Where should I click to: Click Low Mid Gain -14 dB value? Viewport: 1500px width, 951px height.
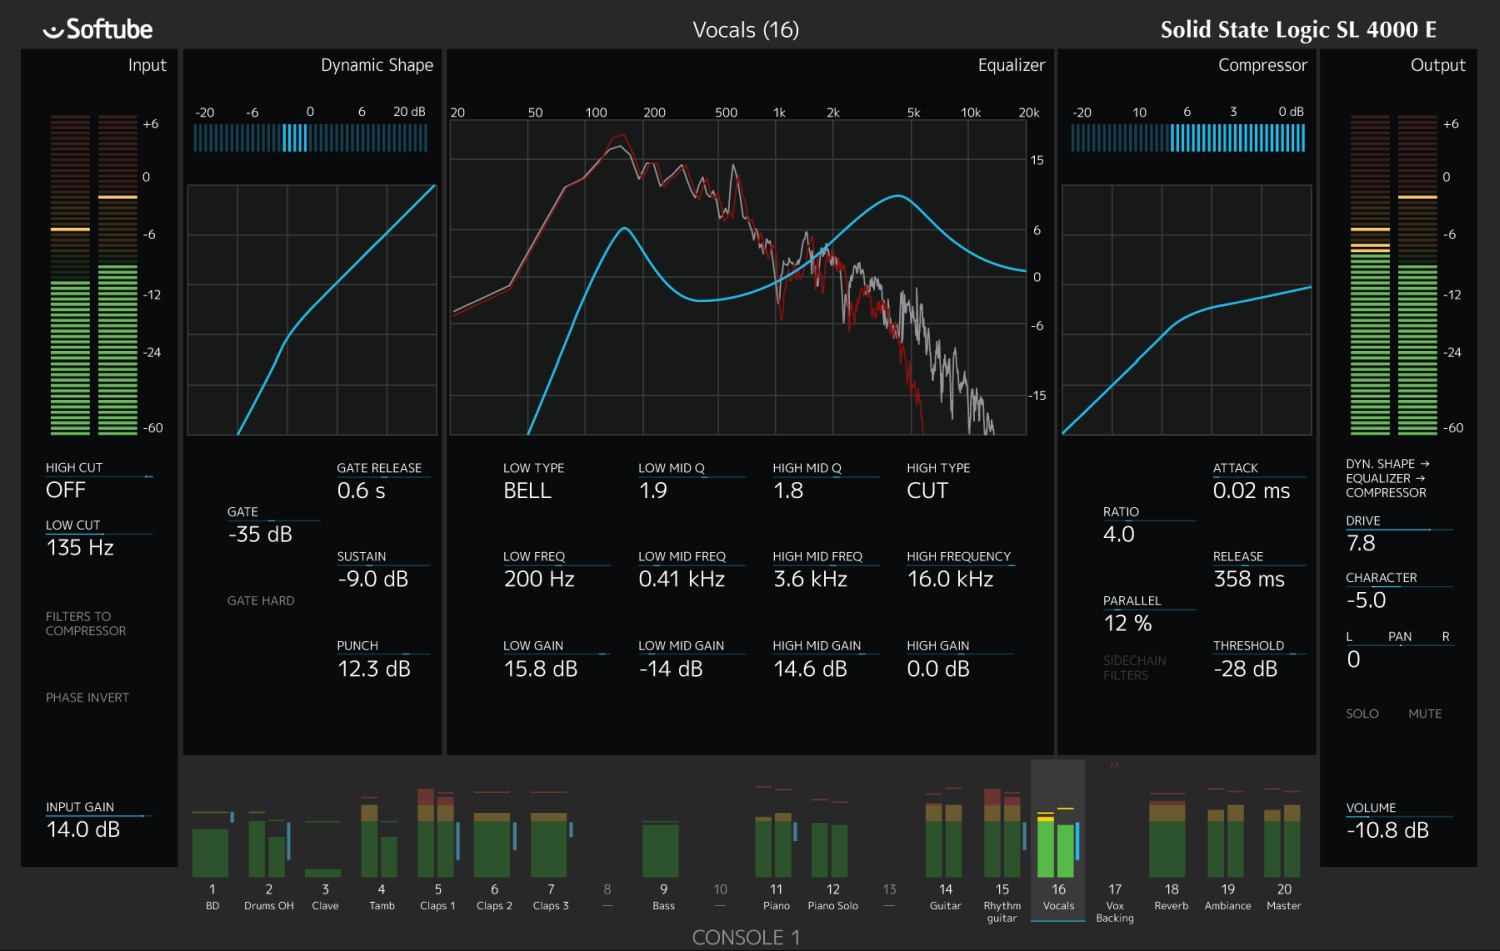tap(671, 669)
